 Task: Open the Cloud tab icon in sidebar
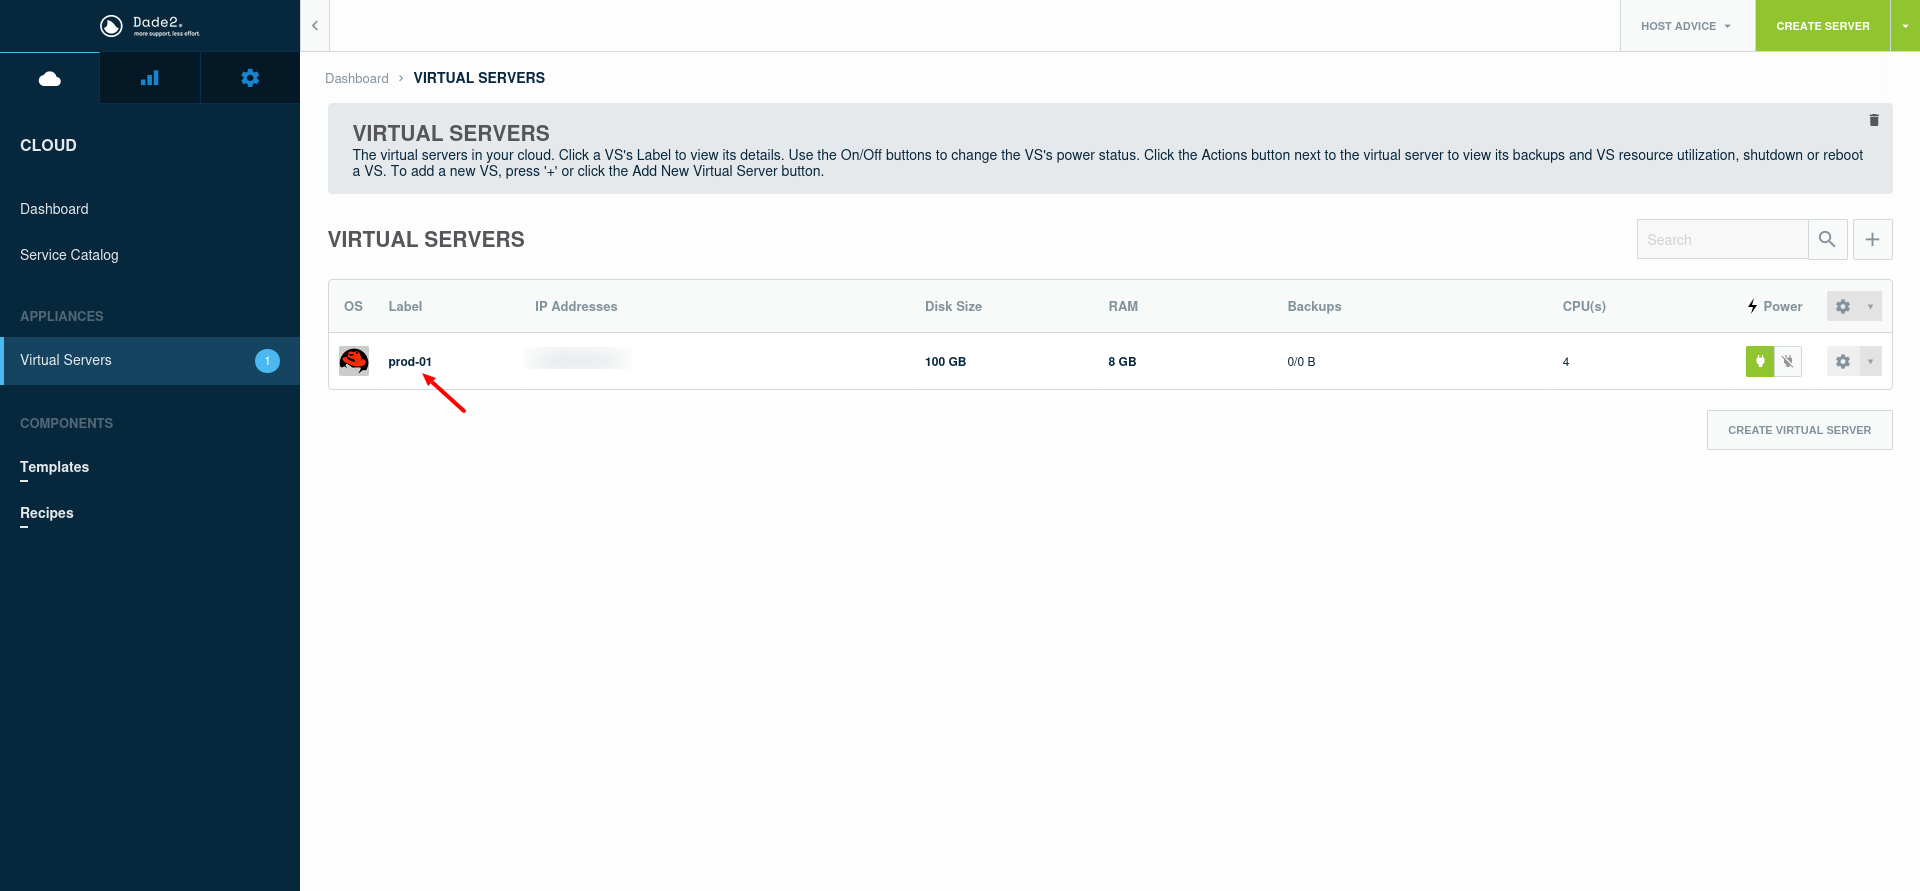(x=50, y=78)
